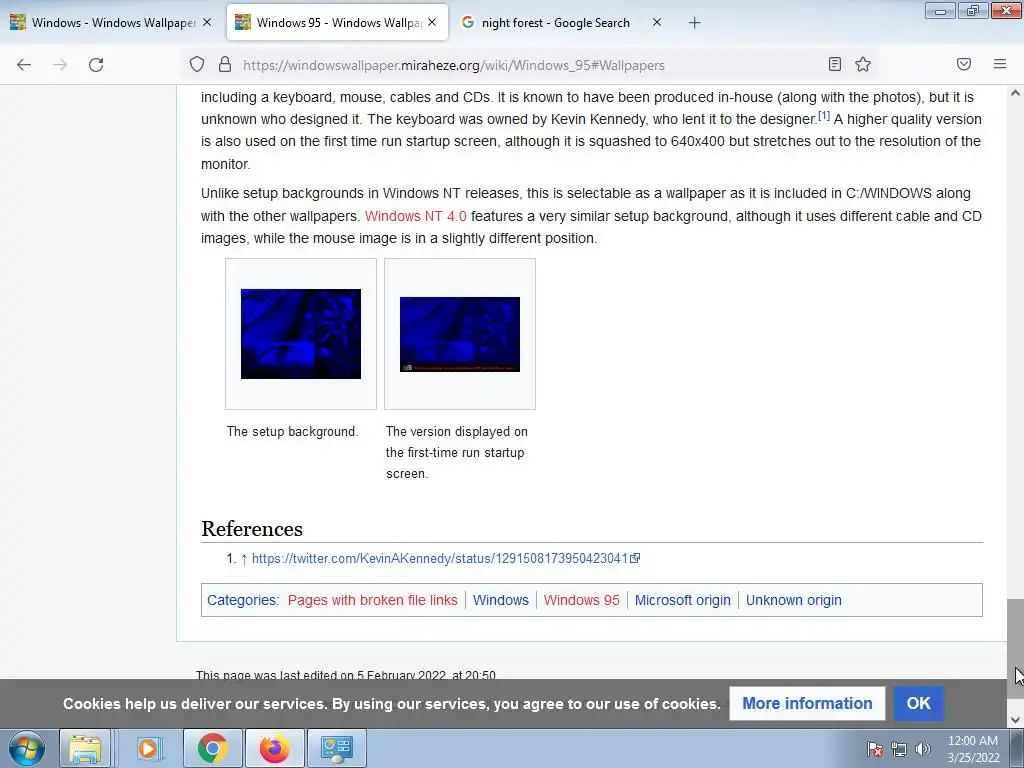
Task: Open the KevinAKennedy twitter reference link
Action: pos(445,558)
